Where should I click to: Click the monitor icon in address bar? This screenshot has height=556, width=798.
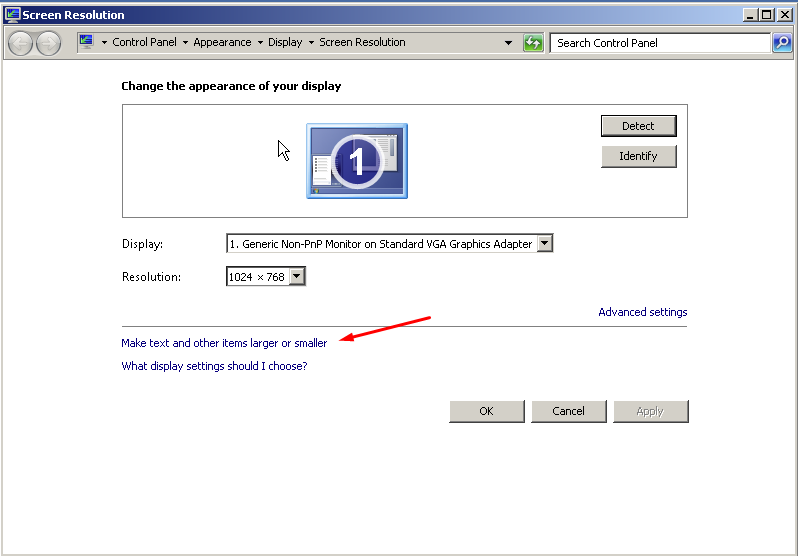tap(87, 42)
